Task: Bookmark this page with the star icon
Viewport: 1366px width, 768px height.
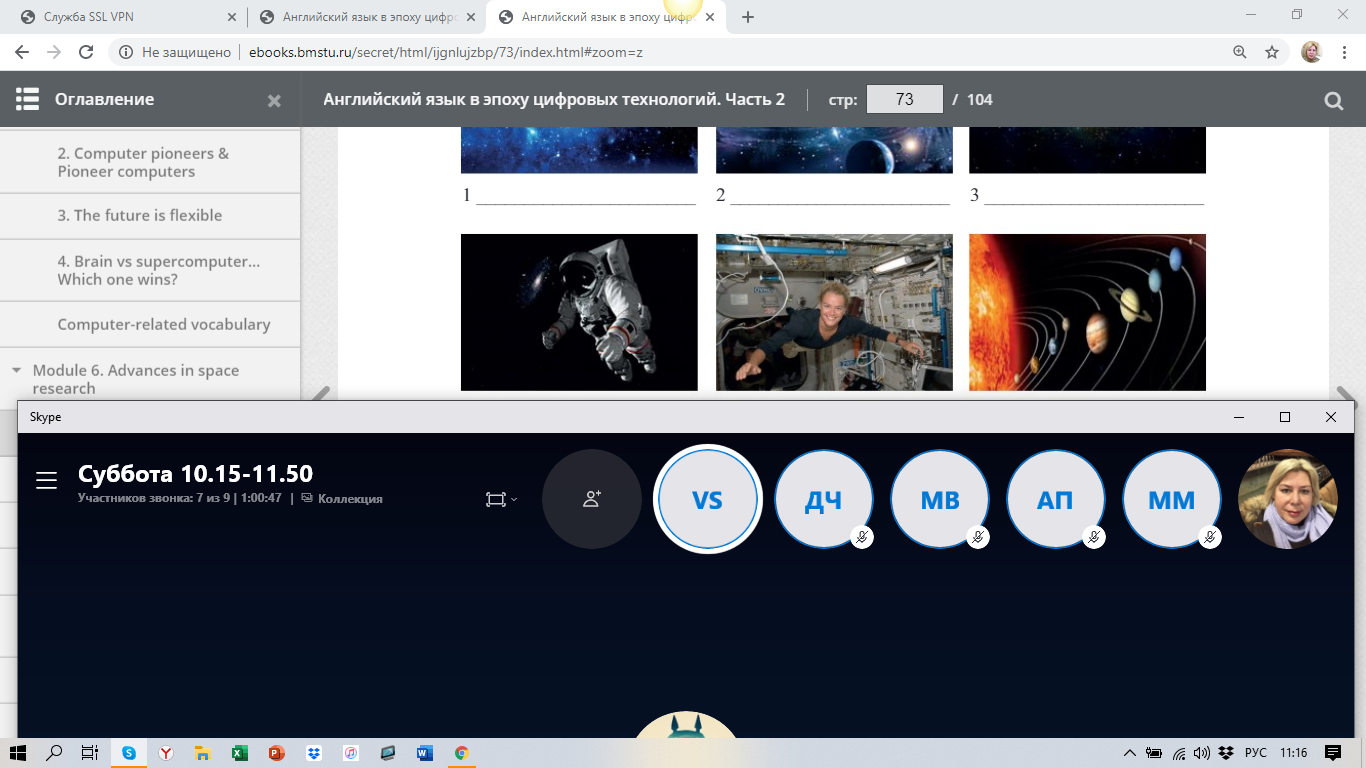Action: tap(1272, 52)
